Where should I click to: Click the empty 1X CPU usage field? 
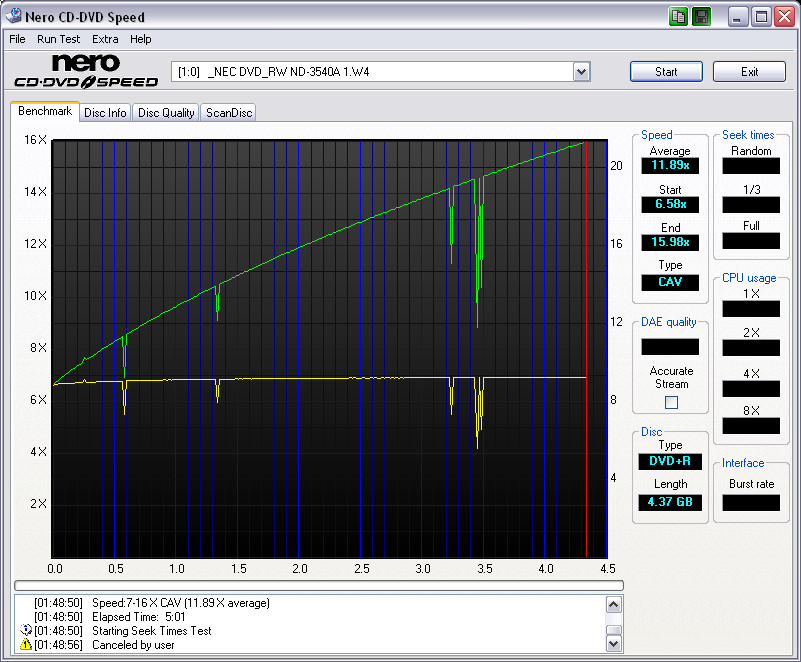(751, 309)
